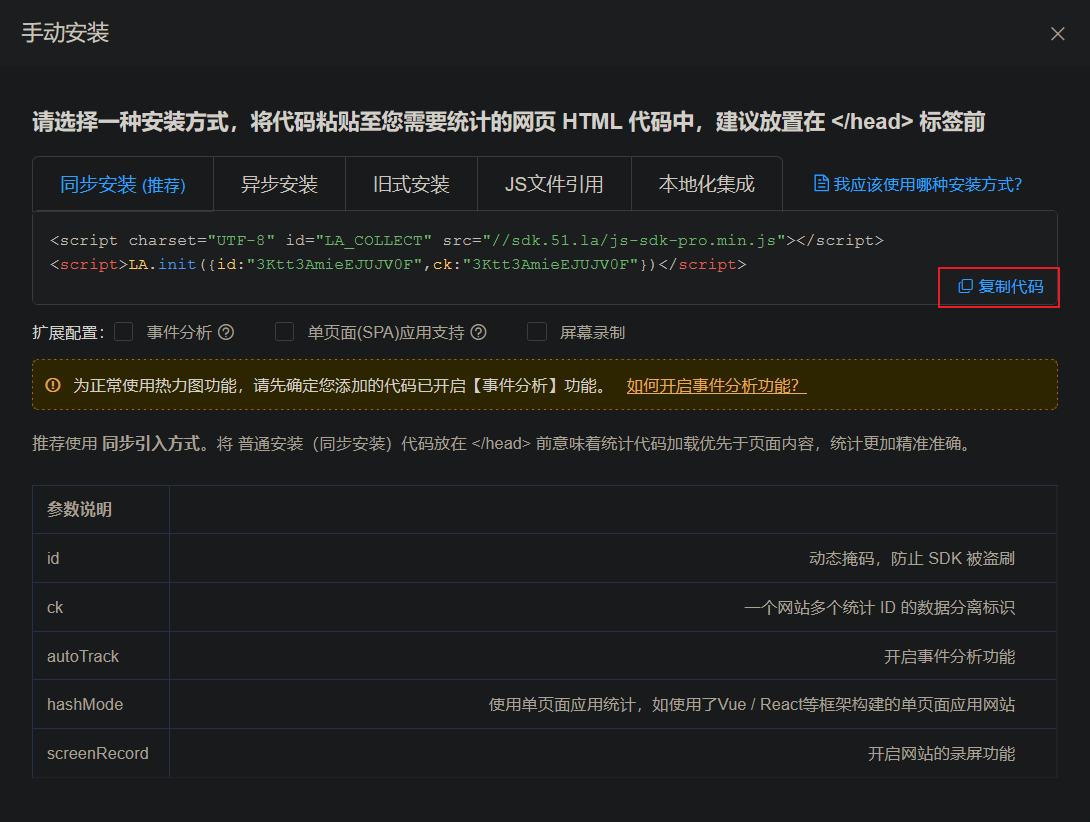The image size is (1090, 822).
Task: Click the first script line in the code box
Action: (x=467, y=241)
